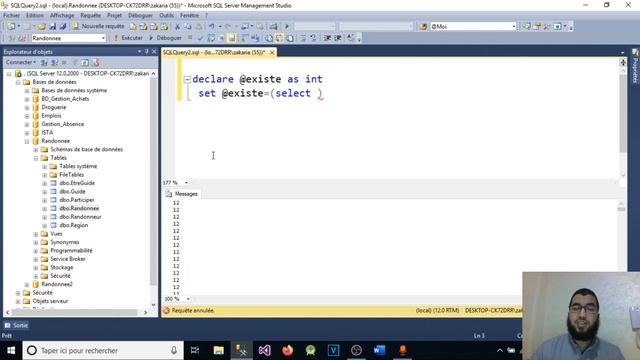Screen dimensions: 640x360
Task: Click the Sortie output panel tab
Action: (16, 325)
